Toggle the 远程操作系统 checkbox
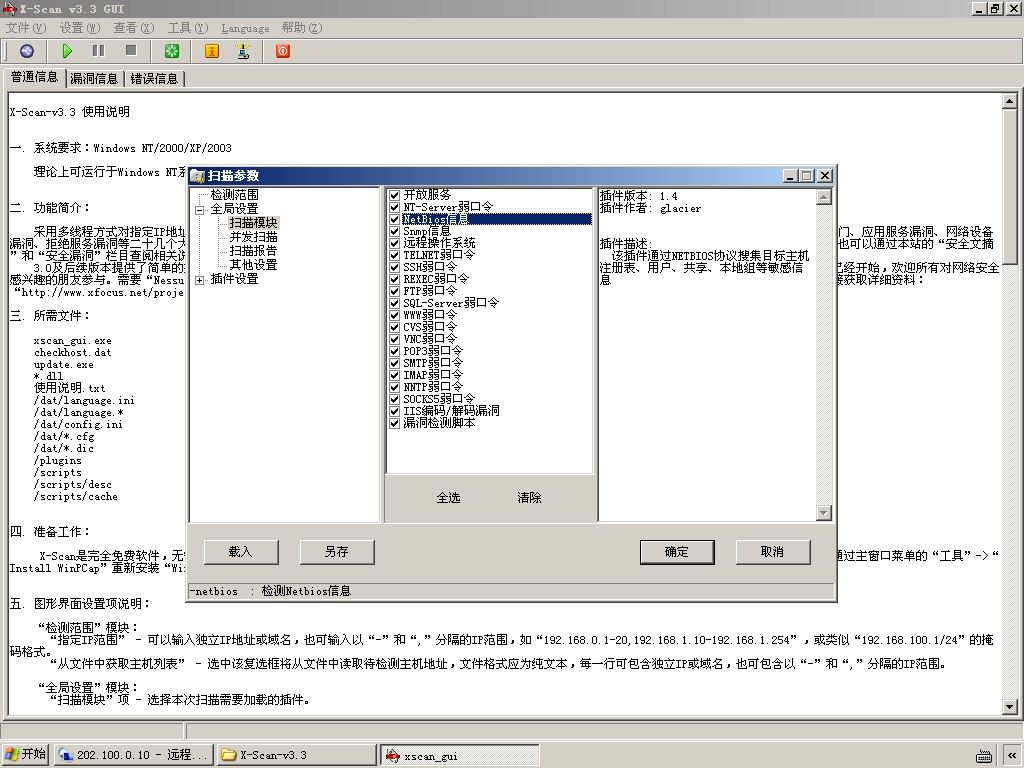The width and height of the screenshot is (1024, 768). coord(394,243)
